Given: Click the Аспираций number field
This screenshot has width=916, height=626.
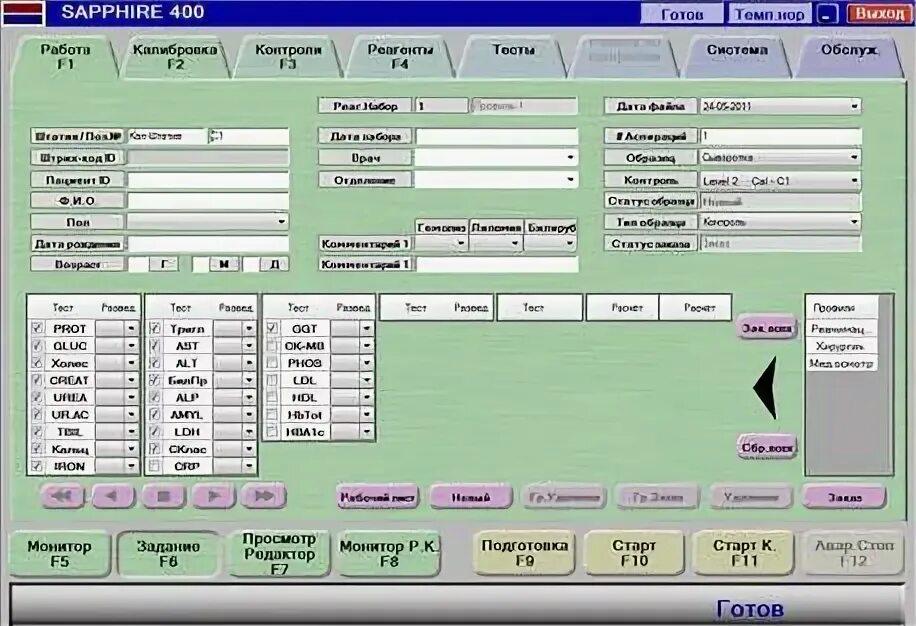Looking at the screenshot, I should pyautogui.click(x=780, y=136).
